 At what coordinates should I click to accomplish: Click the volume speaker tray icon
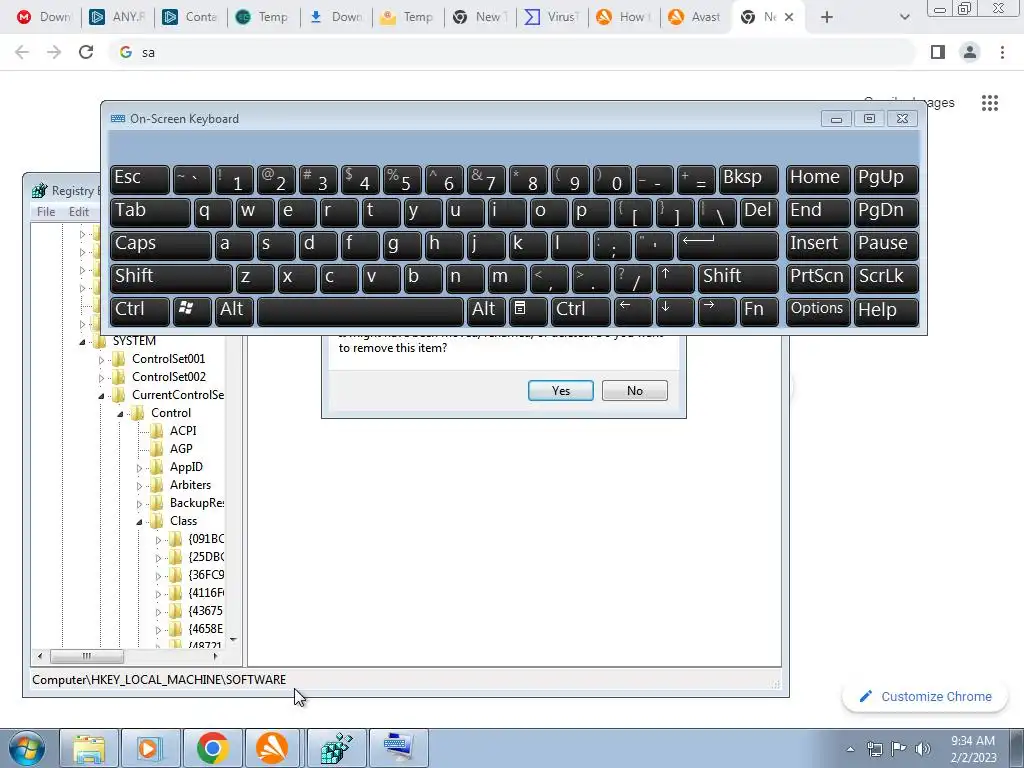click(x=923, y=749)
